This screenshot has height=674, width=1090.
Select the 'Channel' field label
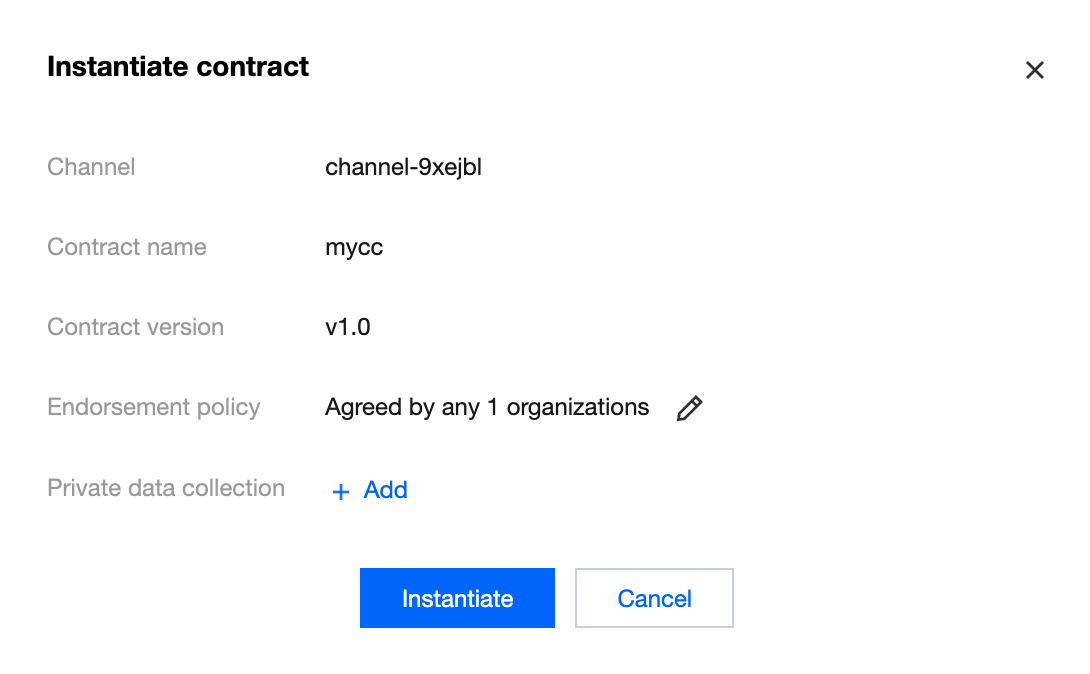tap(91, 167)
